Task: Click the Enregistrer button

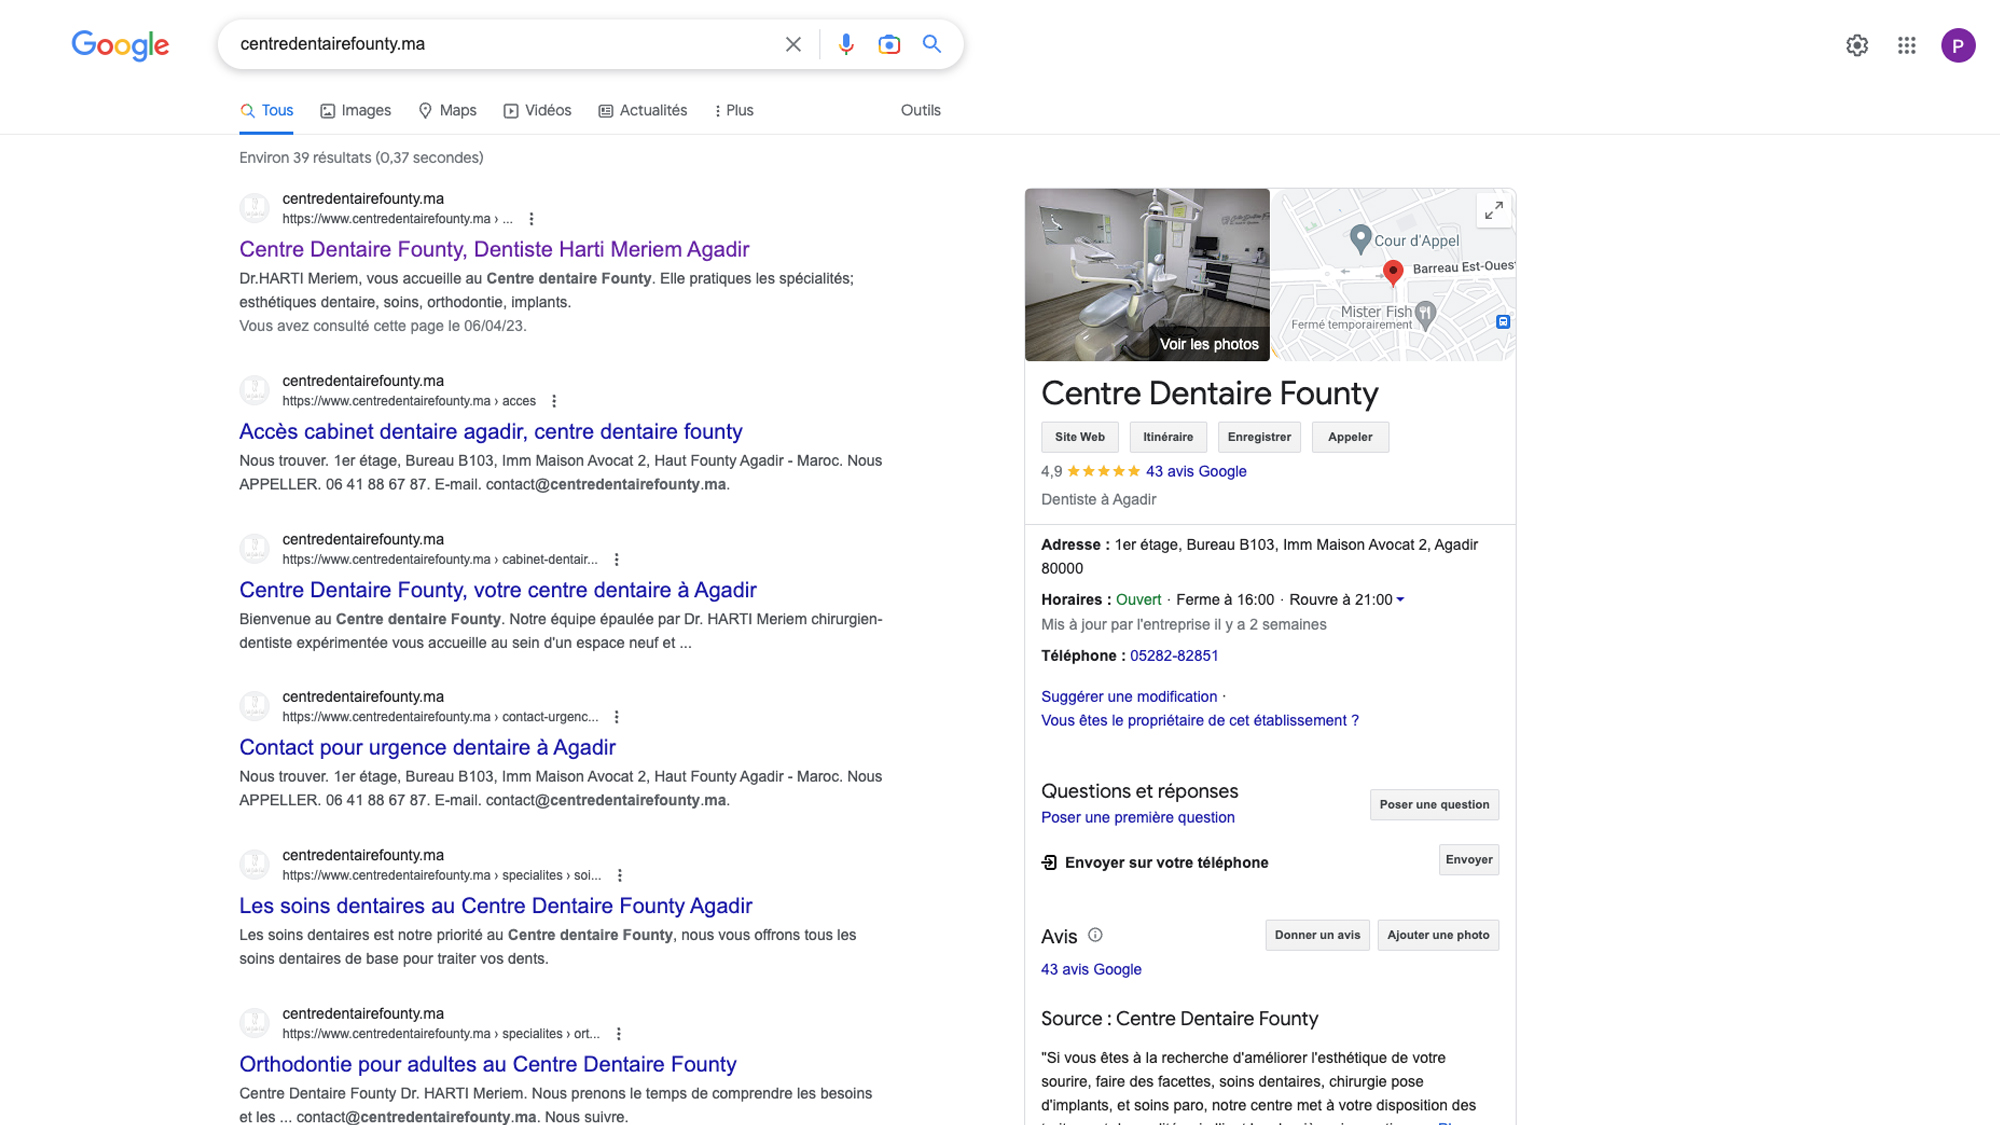Action: [1259, 437]
